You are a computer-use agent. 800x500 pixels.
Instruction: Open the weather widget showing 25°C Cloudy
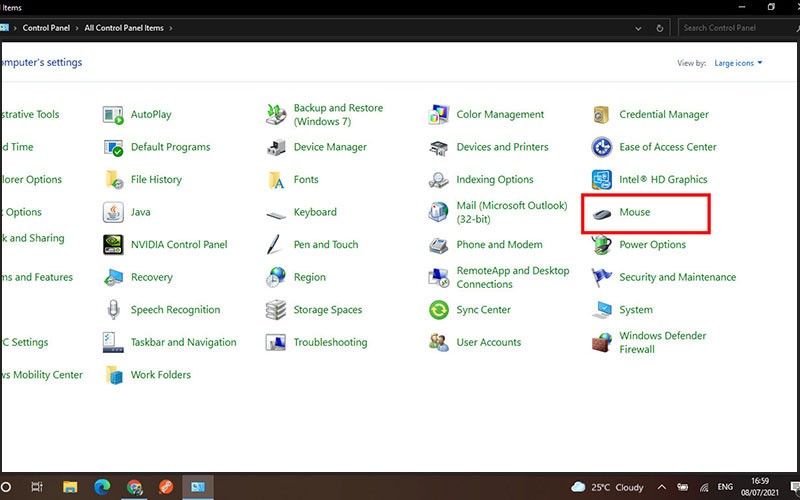pyautogui.click(x=607, y=487)
